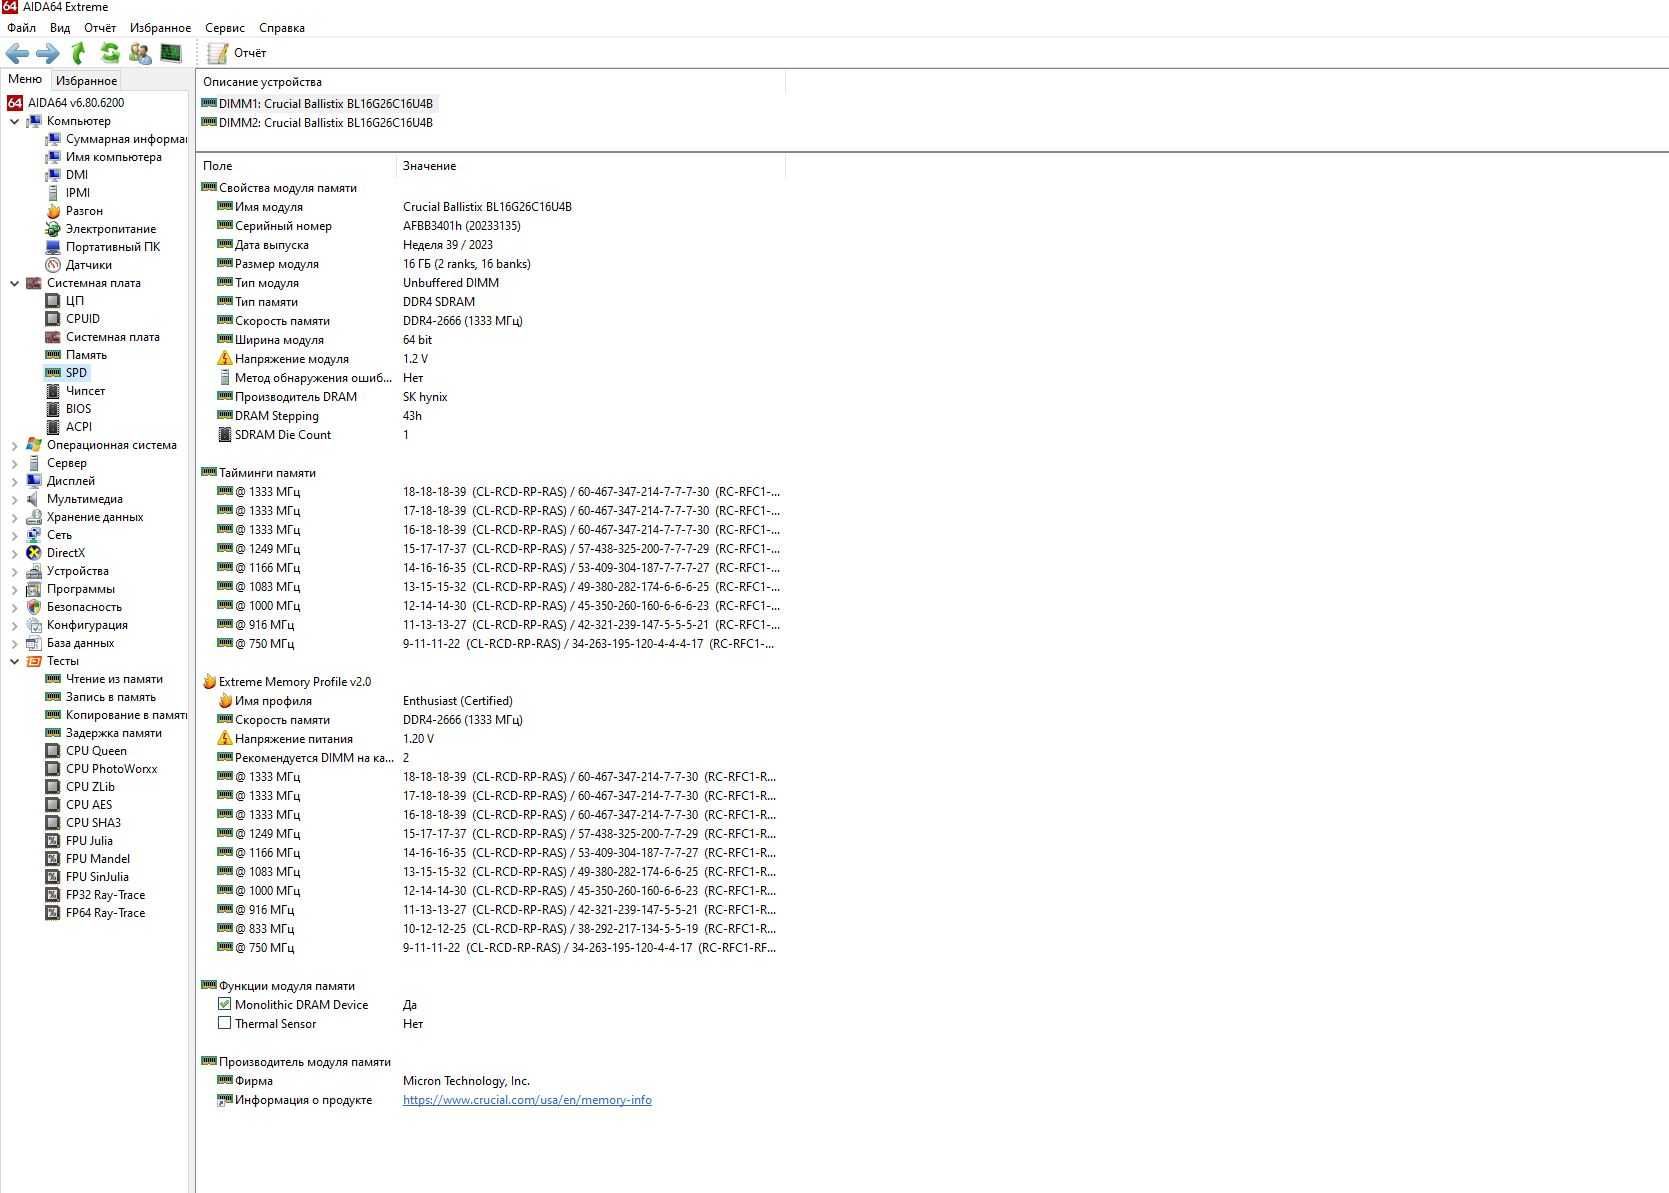Click the Значение column header
This screenshot has width=1669, height=1193.
[x=591, y=166]
